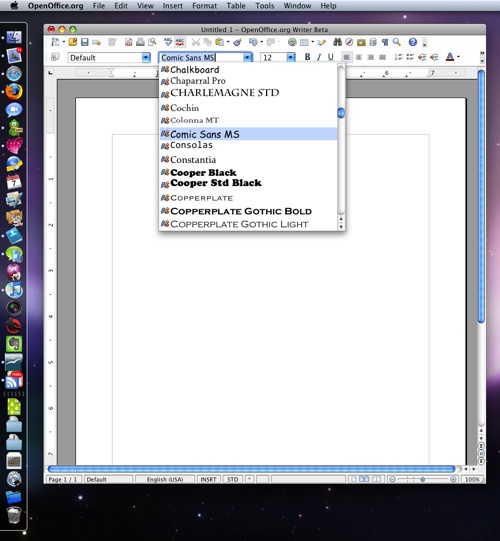Open the Help question mark icon
This screenshot has height=541, width=500.
coord(413,42)
